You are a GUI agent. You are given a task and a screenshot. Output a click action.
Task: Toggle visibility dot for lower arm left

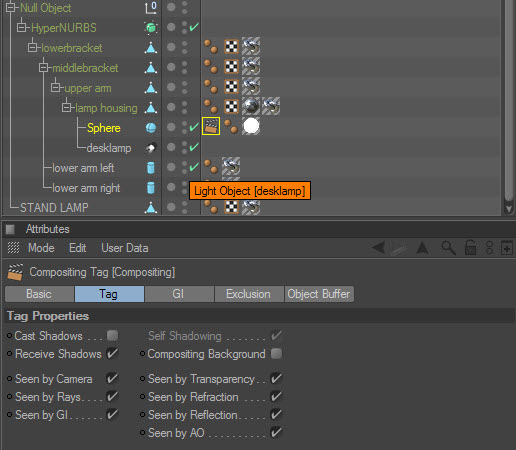tap(171, 167)
